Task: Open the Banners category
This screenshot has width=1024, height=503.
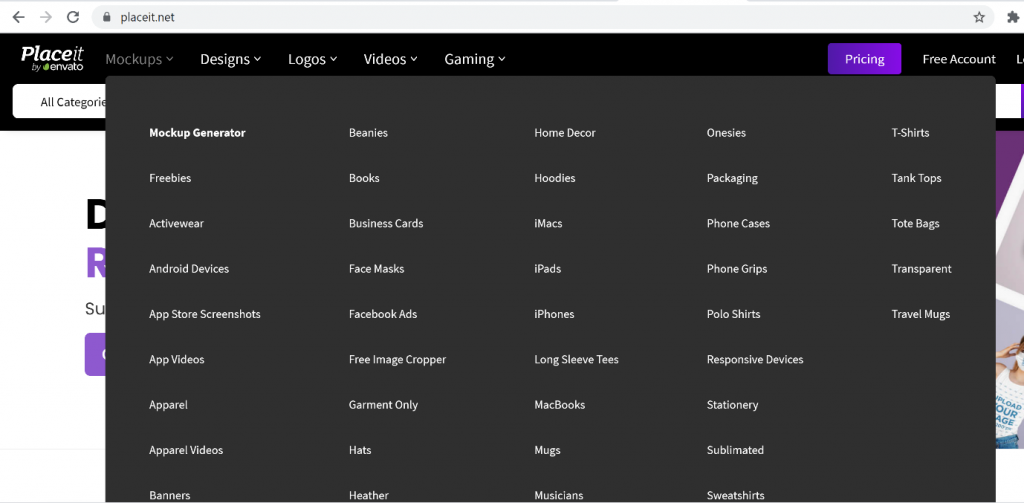Action: point(169,495)
